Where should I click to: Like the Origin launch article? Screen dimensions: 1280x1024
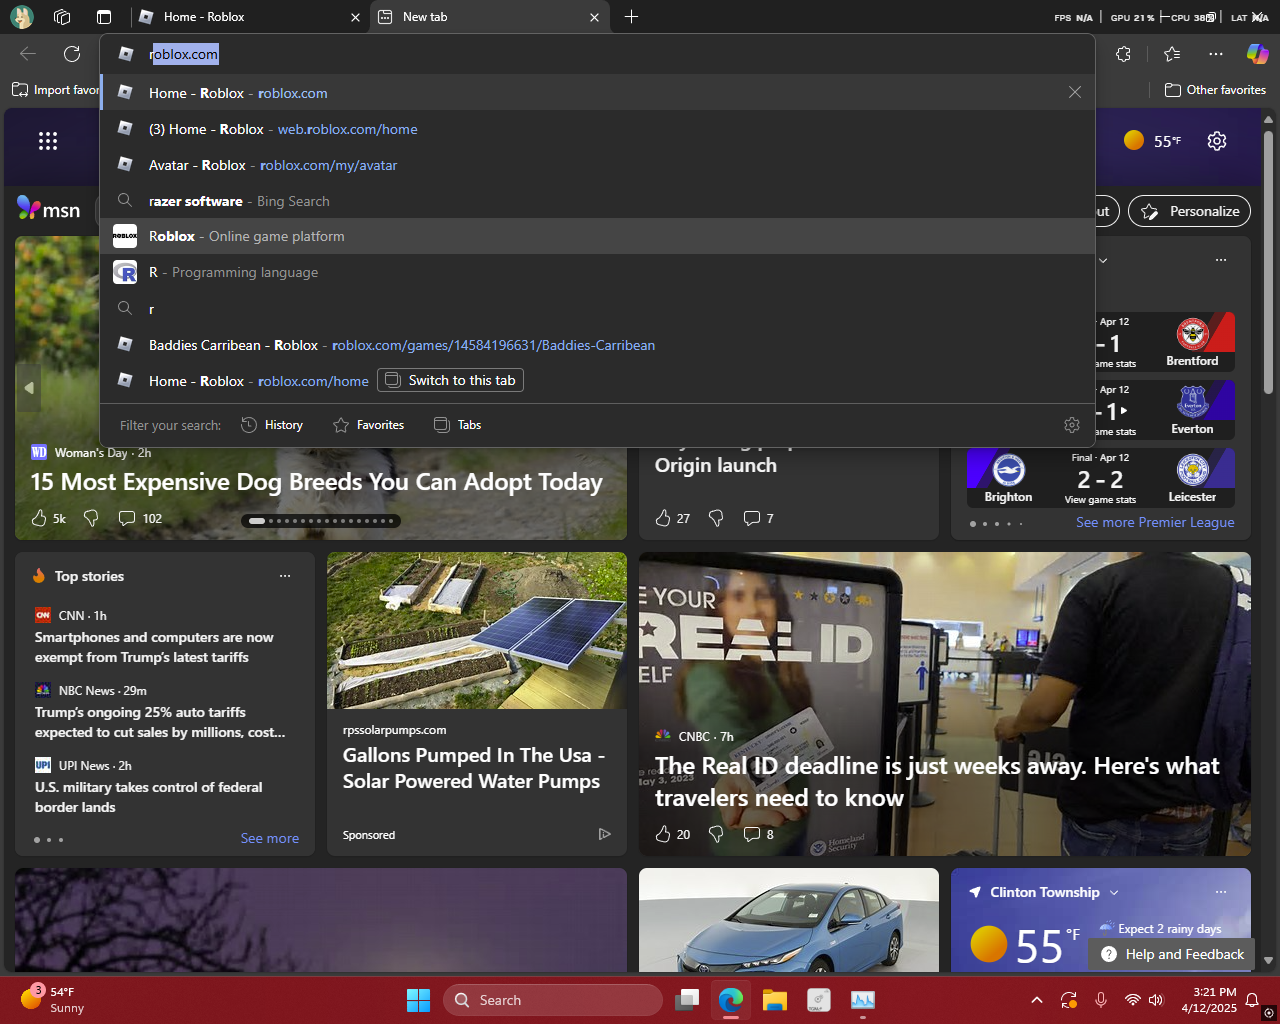point(672,518)
